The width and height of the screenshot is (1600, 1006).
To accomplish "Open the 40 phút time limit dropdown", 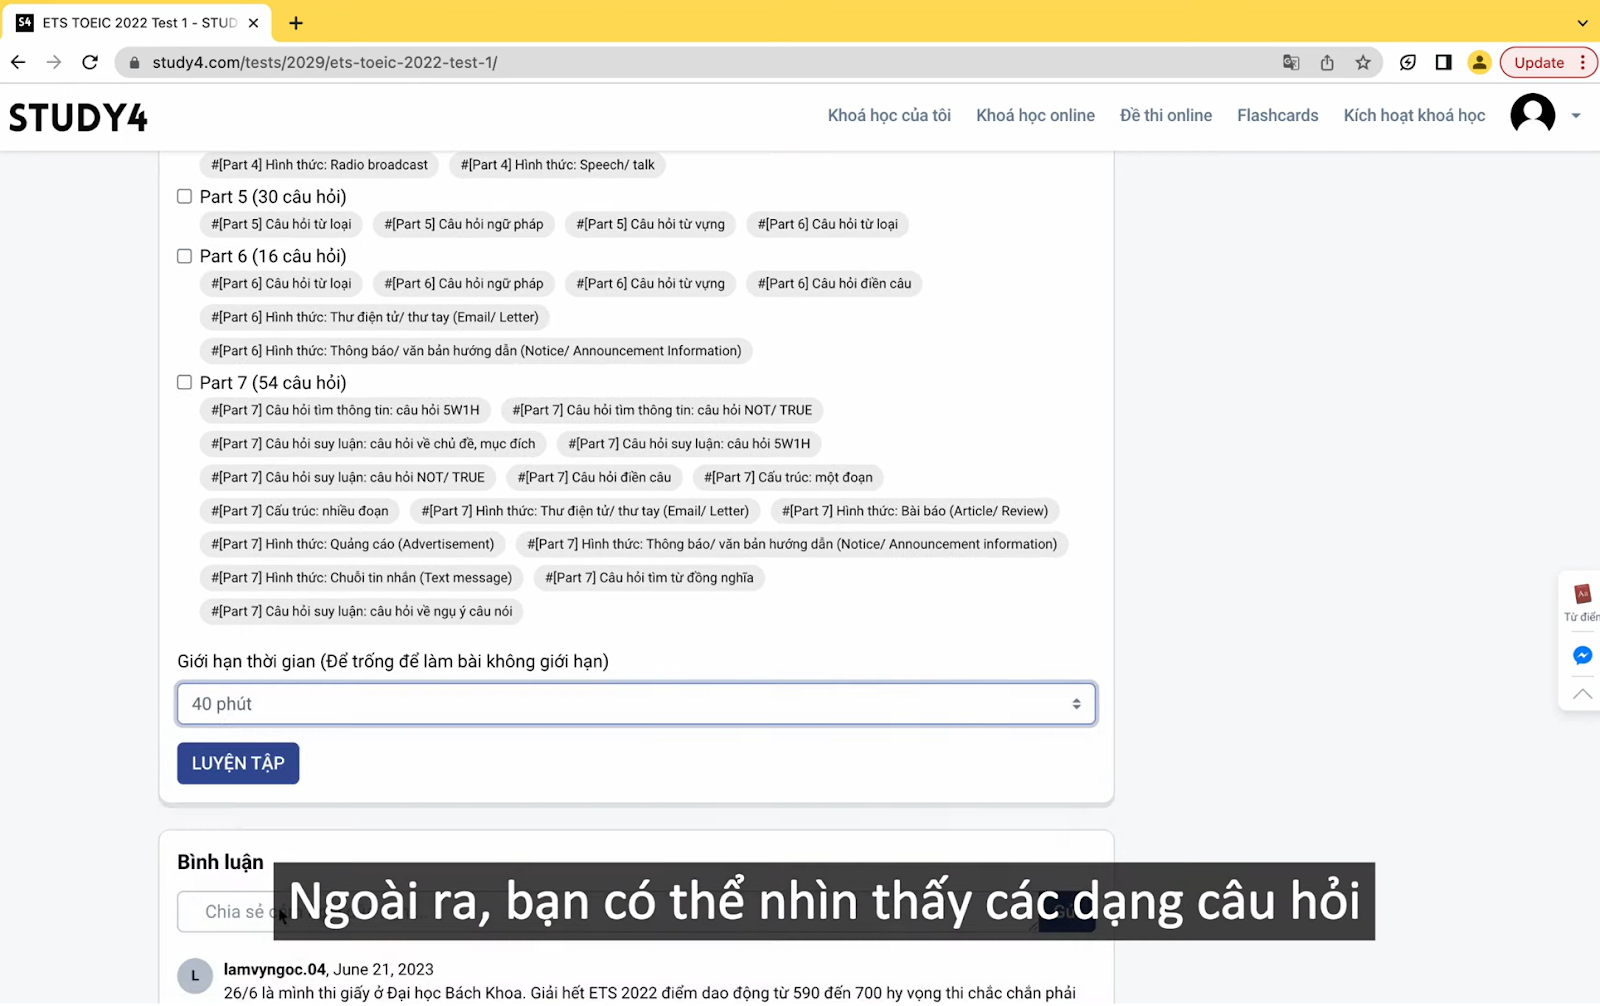I will [x=636, y=704].
